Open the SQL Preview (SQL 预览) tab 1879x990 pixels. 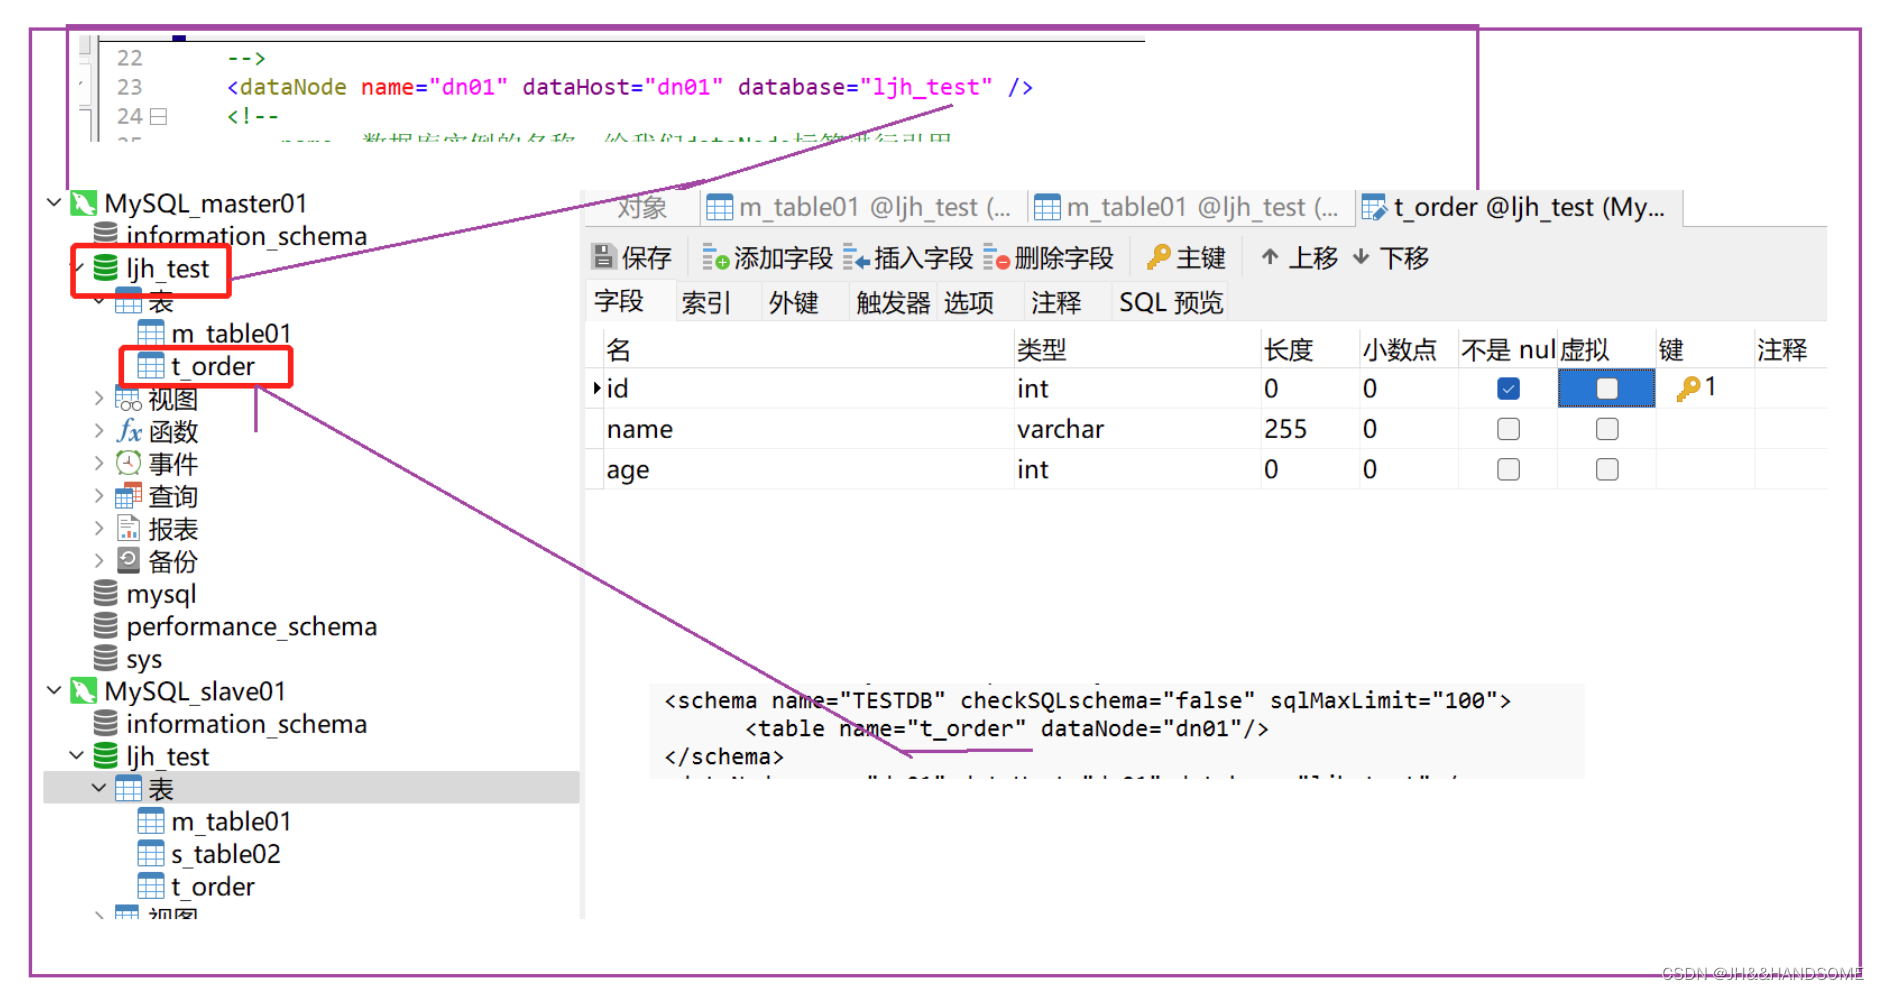coord(1171,302)
